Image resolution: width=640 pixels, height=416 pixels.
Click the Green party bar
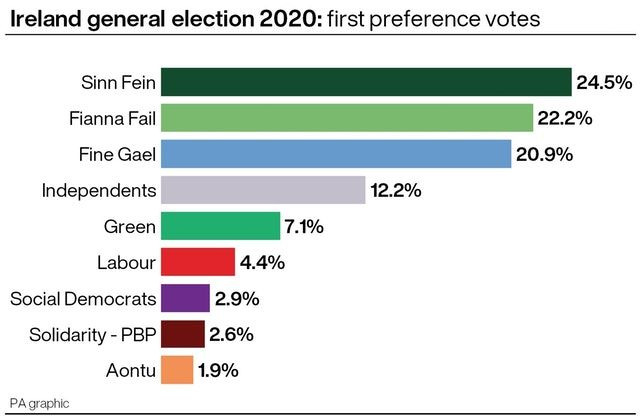(x=220, y=226)
